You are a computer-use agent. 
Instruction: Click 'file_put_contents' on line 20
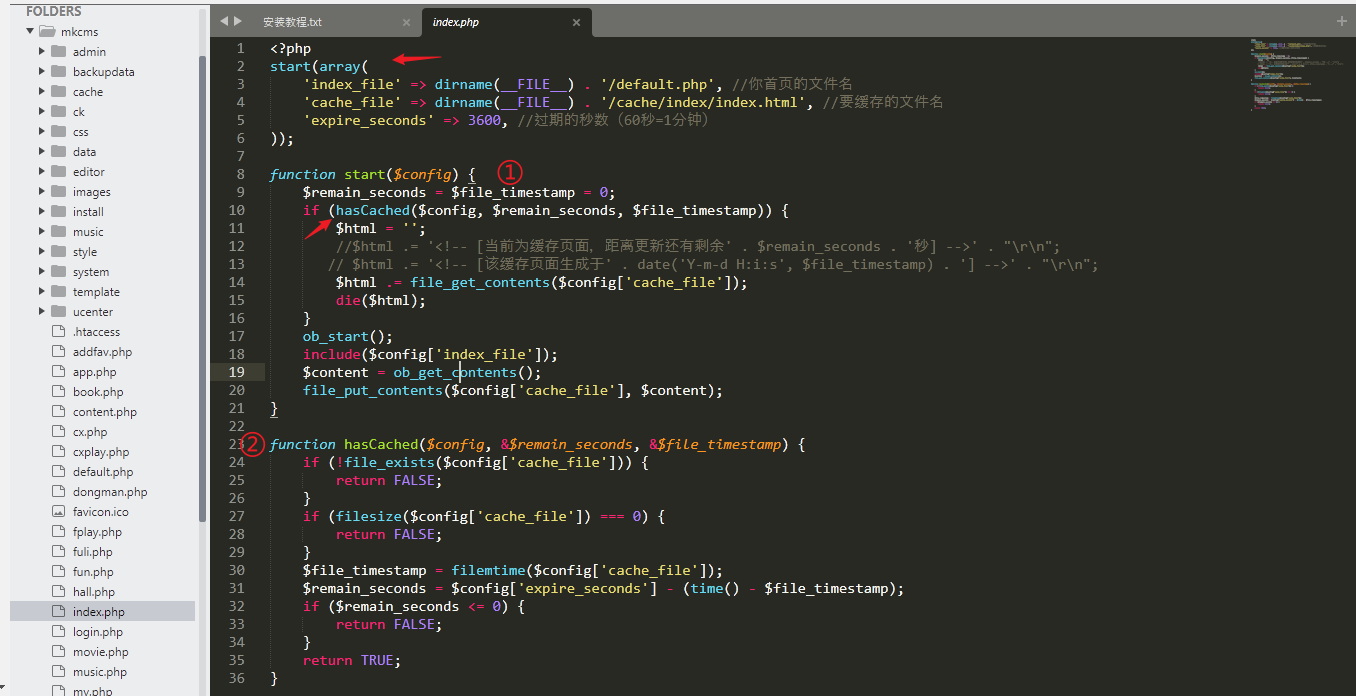pos(373,390)
